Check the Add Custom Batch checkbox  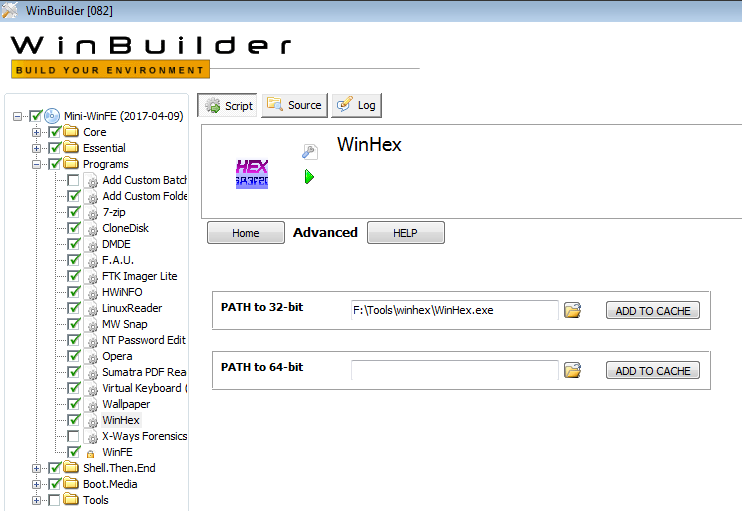click(74, 180)
